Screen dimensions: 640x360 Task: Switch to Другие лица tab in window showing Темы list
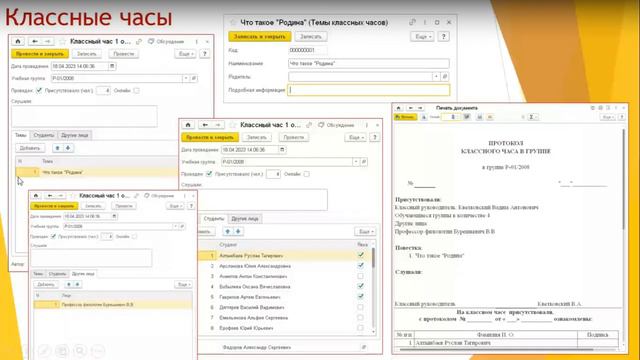tap(75, 136)
